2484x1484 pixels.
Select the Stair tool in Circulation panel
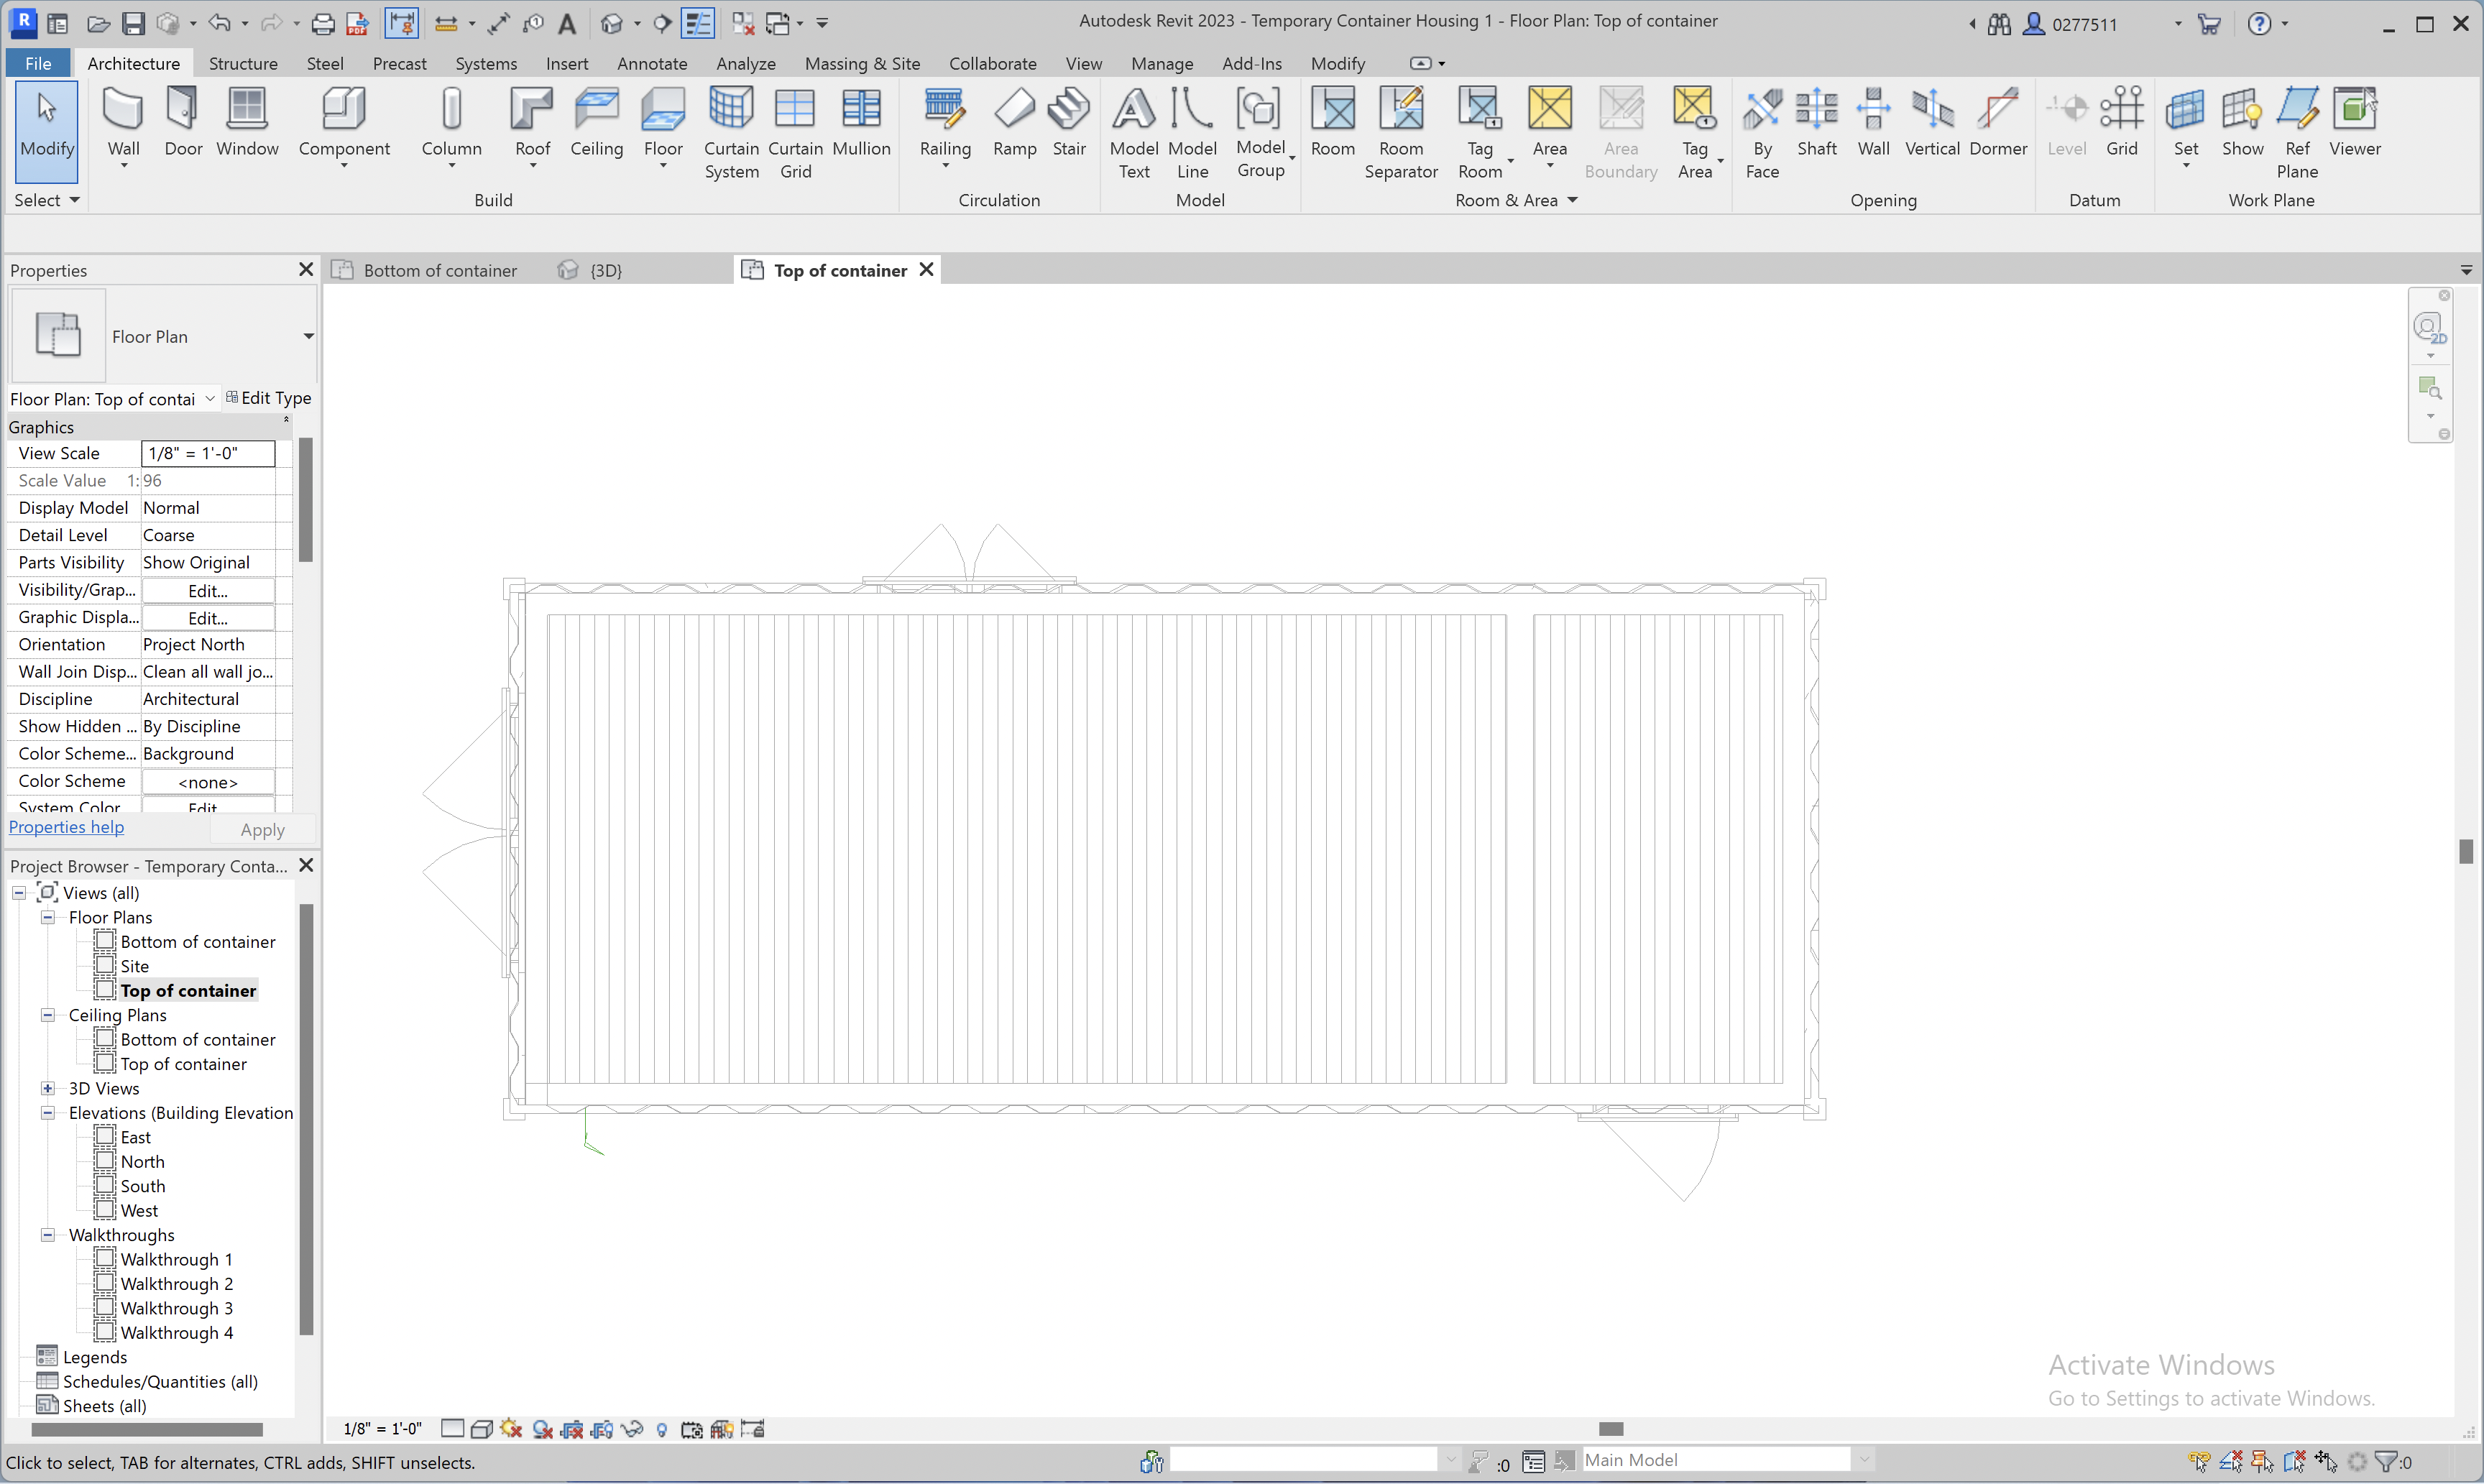(1068, 122)
